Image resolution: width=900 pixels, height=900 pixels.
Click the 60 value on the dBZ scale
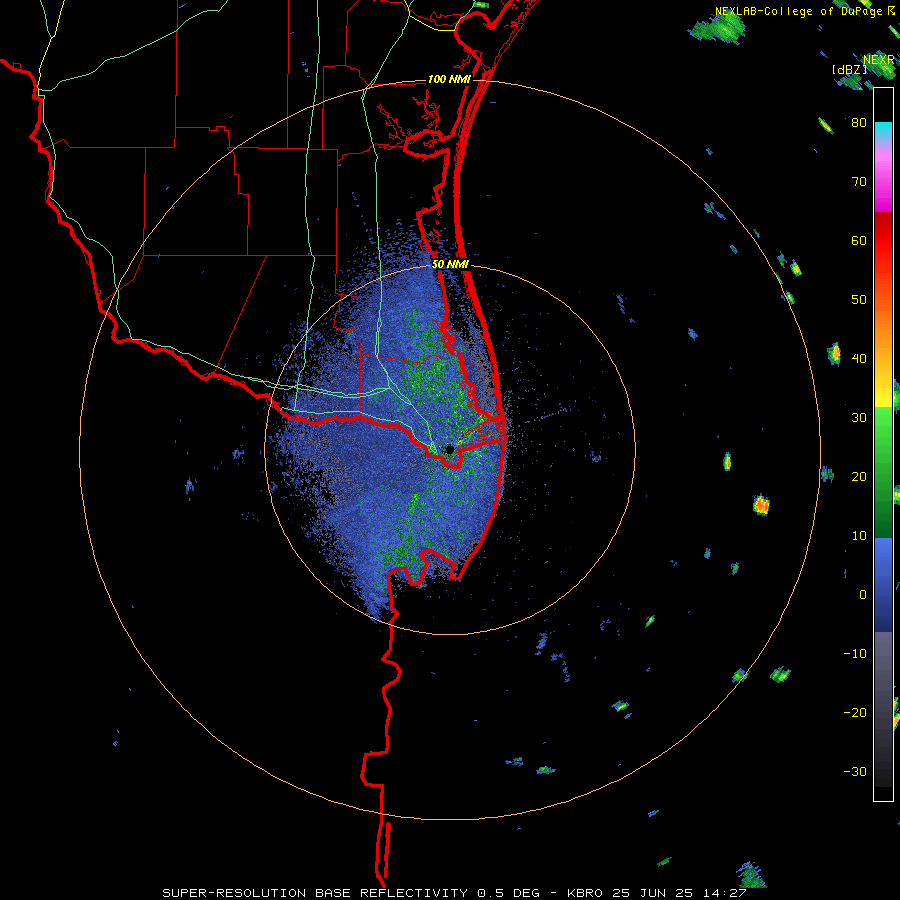859,240
